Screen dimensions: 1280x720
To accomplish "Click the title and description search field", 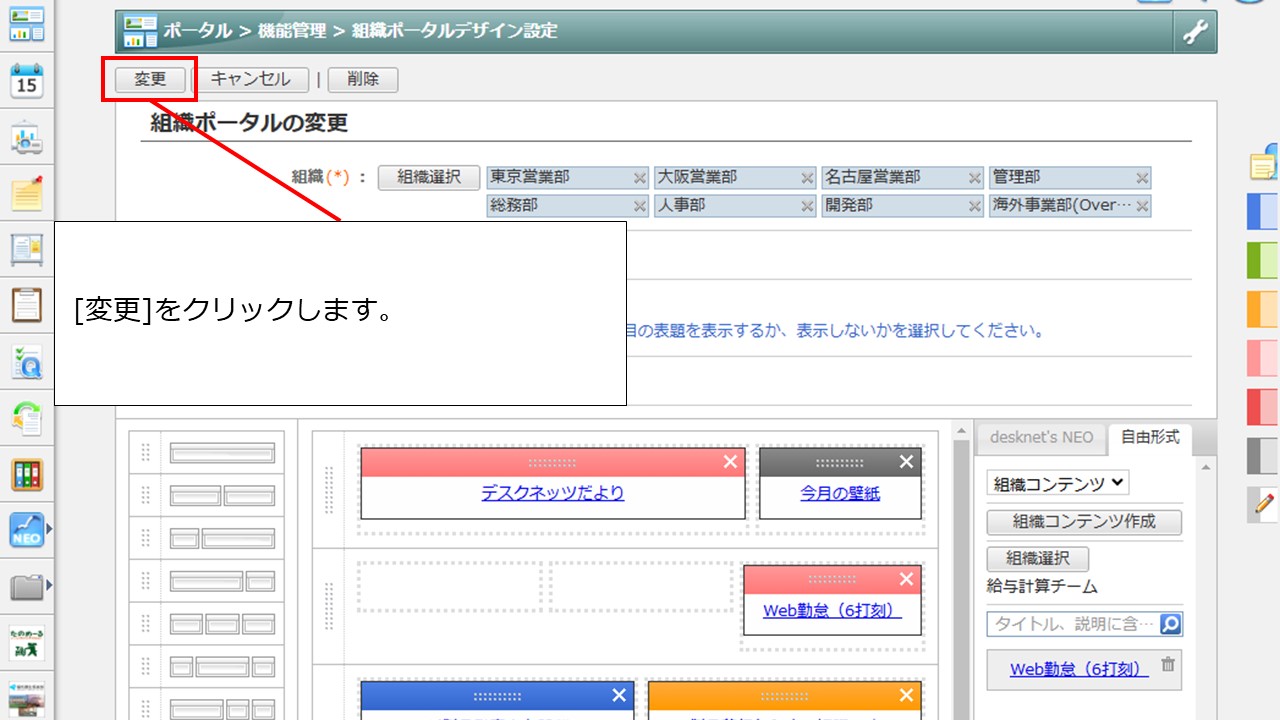I will point(1070,625).
